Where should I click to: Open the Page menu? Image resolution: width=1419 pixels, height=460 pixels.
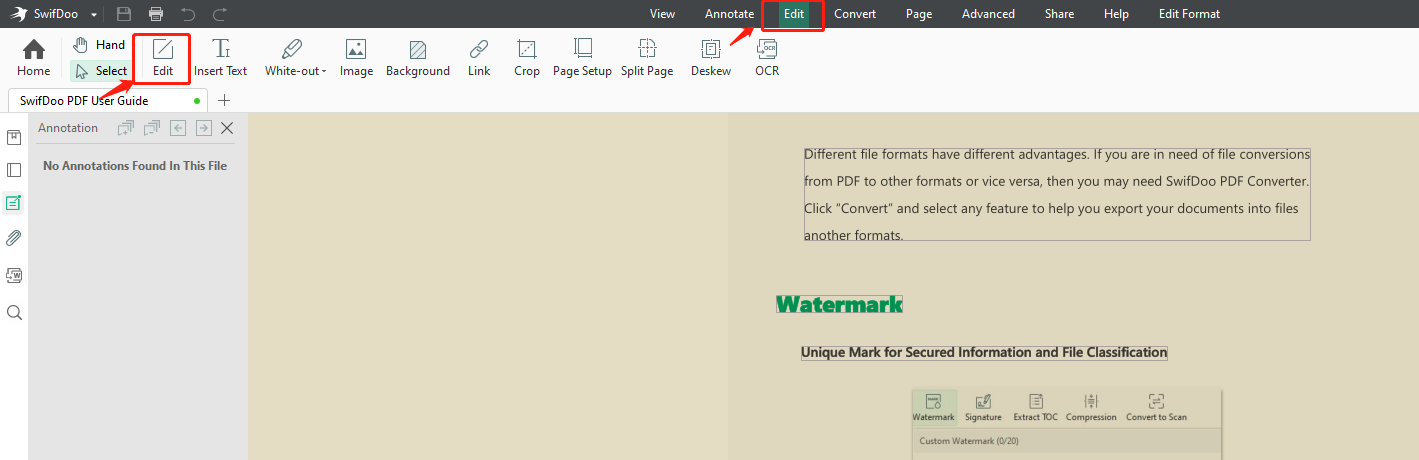[x=919, y=14]
